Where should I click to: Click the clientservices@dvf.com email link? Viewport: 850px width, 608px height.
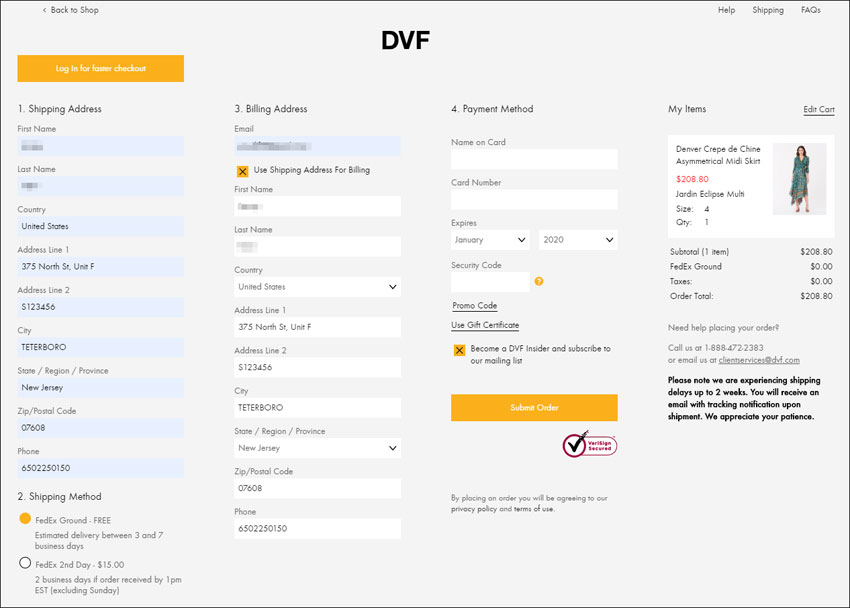(x=759, y=360)
